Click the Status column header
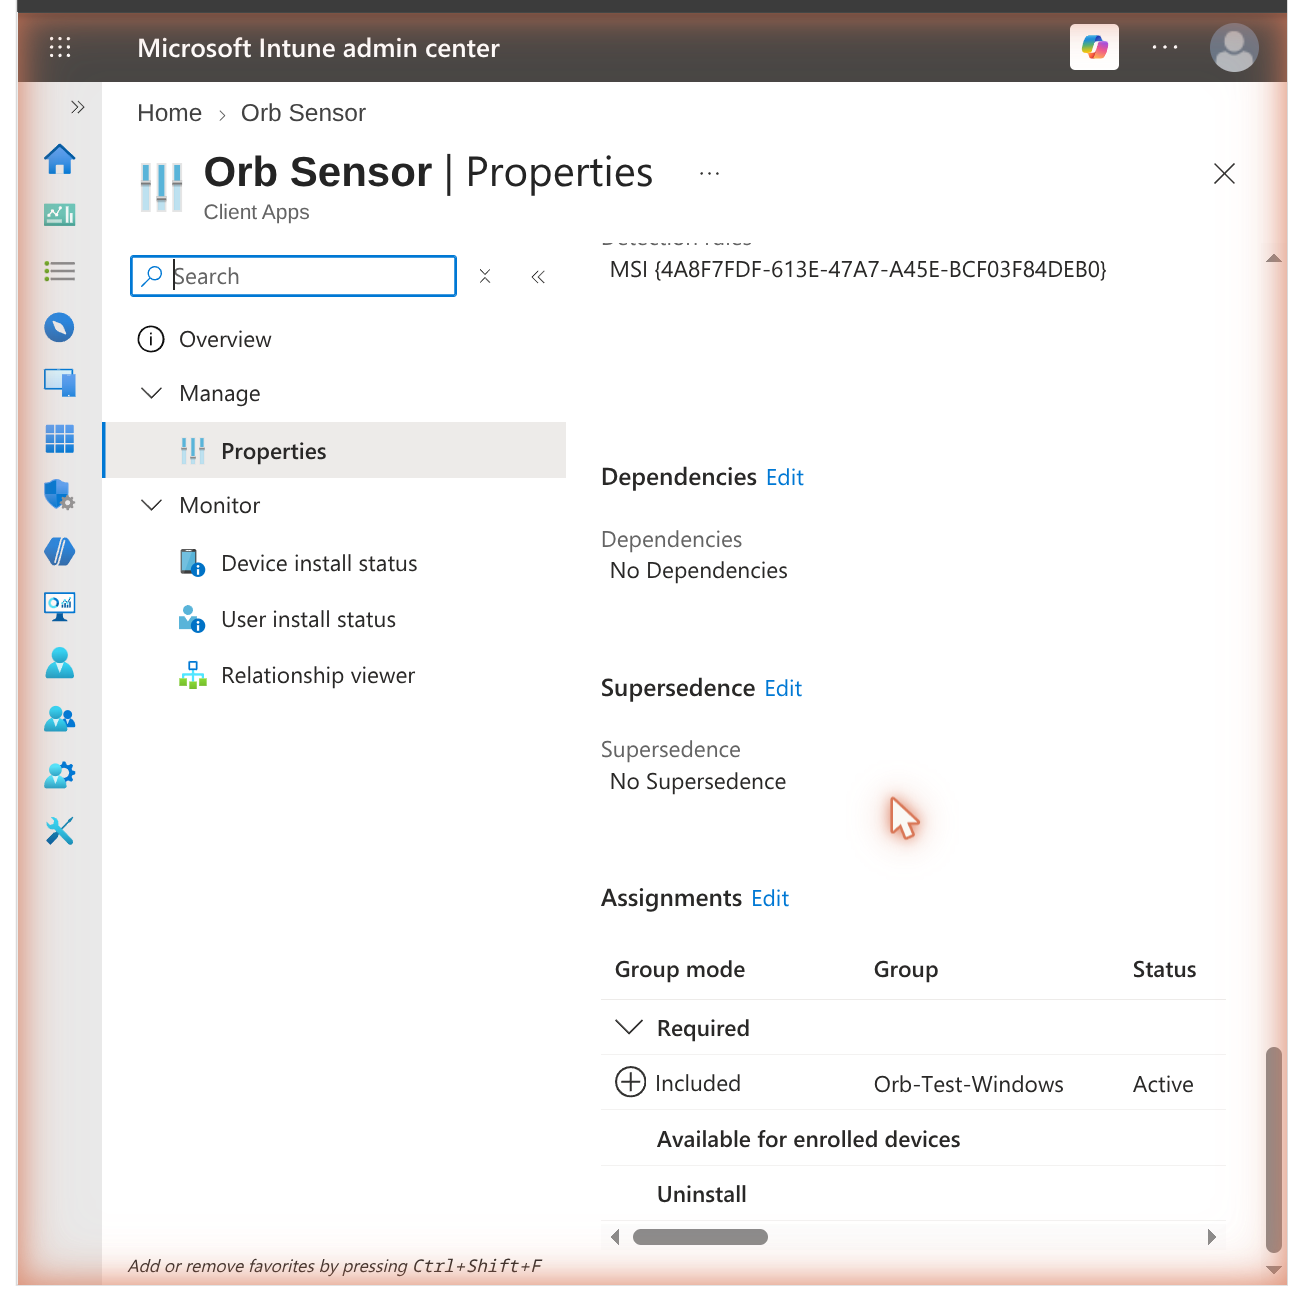This screenshot has width=1304, height=1302. (x=1164, y=970)
